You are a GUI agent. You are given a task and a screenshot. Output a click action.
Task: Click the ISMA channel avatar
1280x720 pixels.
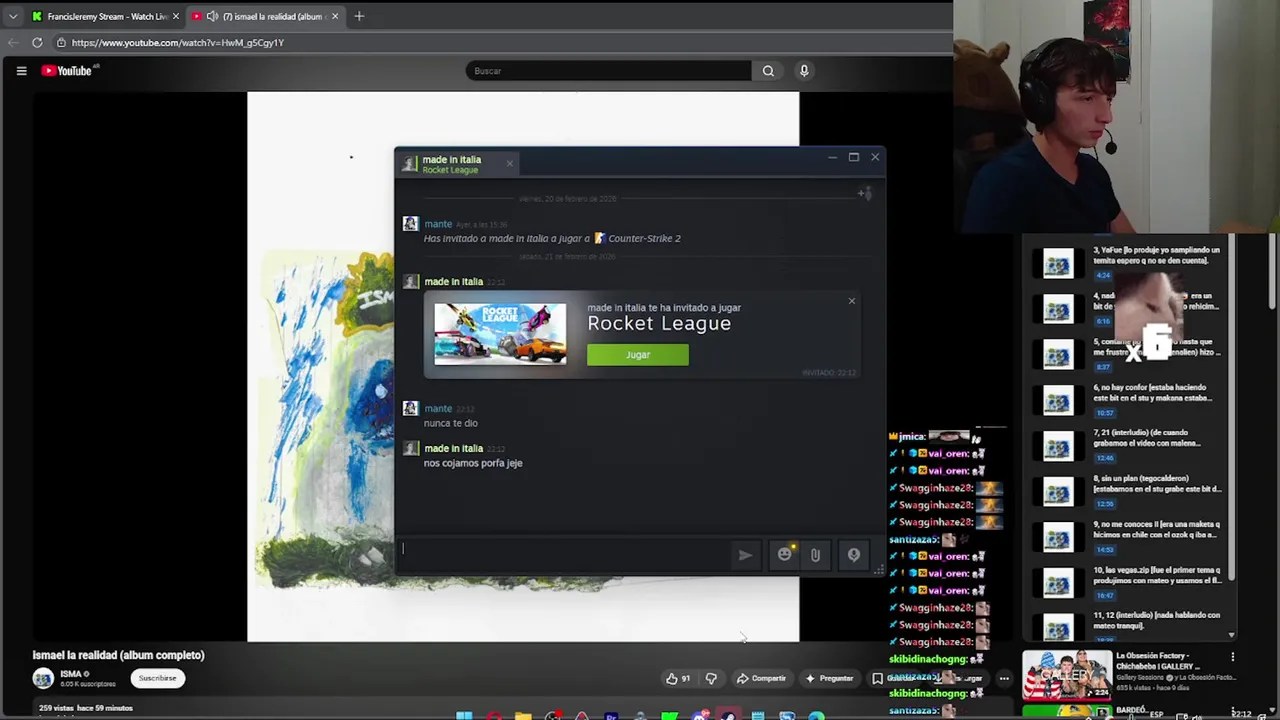pyautogui.click(x=43, y=678)
